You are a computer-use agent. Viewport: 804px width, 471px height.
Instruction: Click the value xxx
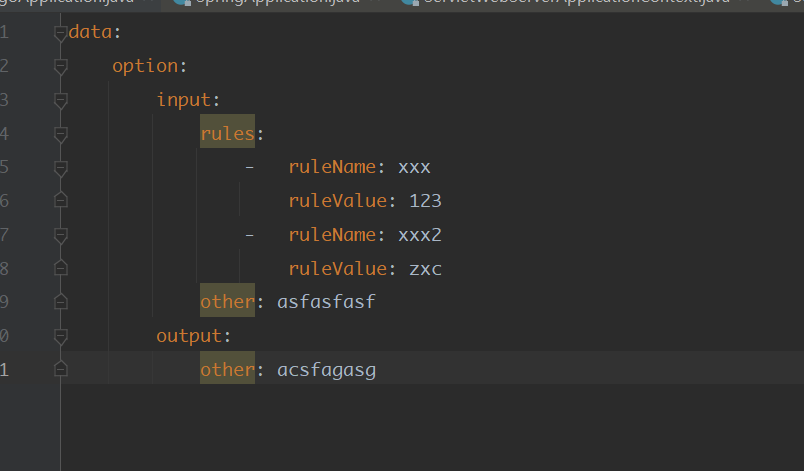click(414, 168)
